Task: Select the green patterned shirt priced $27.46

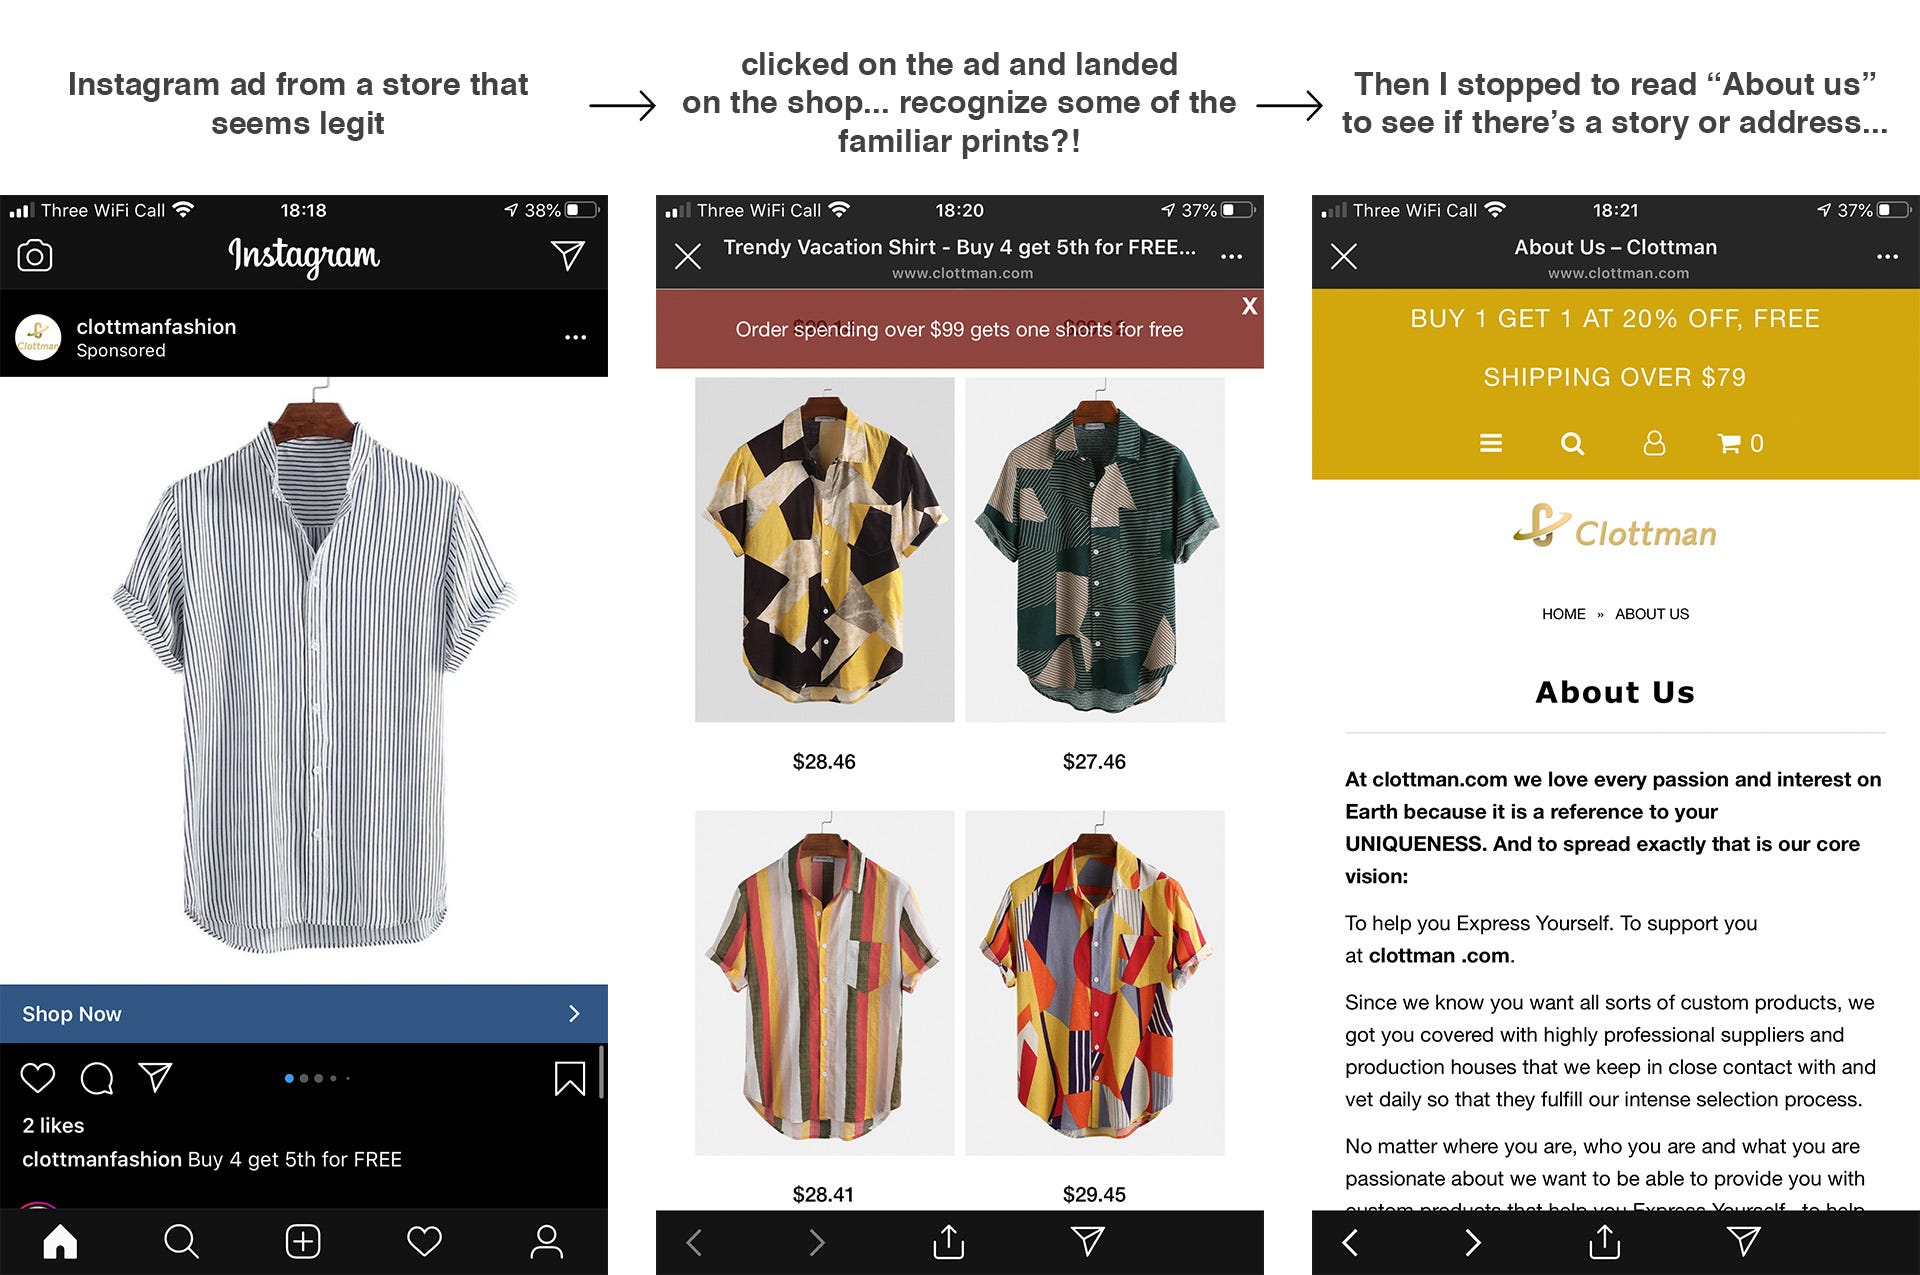Action: tap(1094, 549)
